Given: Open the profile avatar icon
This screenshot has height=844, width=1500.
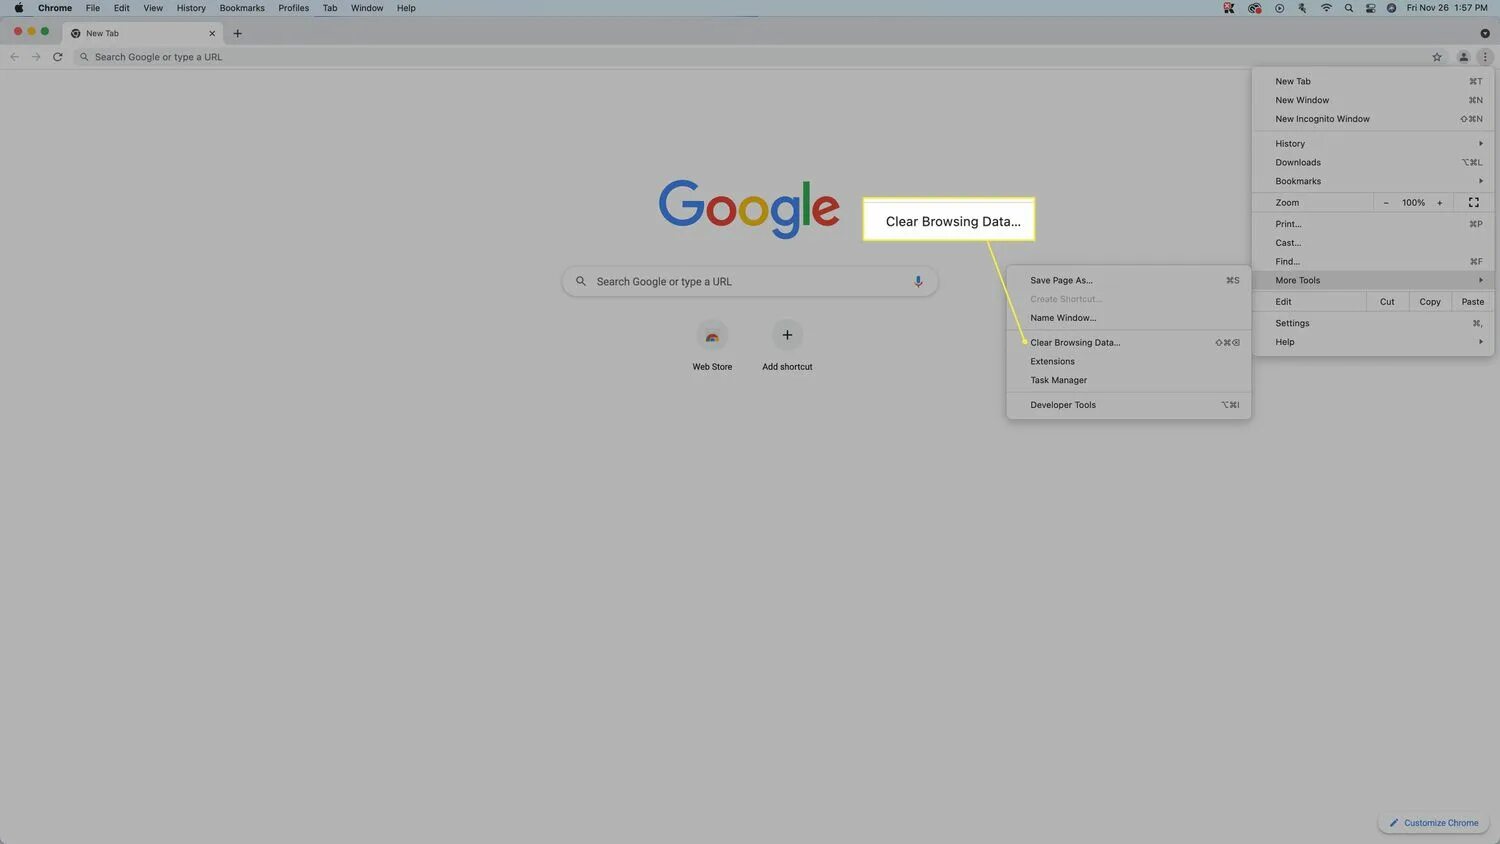Looking at the screenshot, I should (x=1463, y=57).
